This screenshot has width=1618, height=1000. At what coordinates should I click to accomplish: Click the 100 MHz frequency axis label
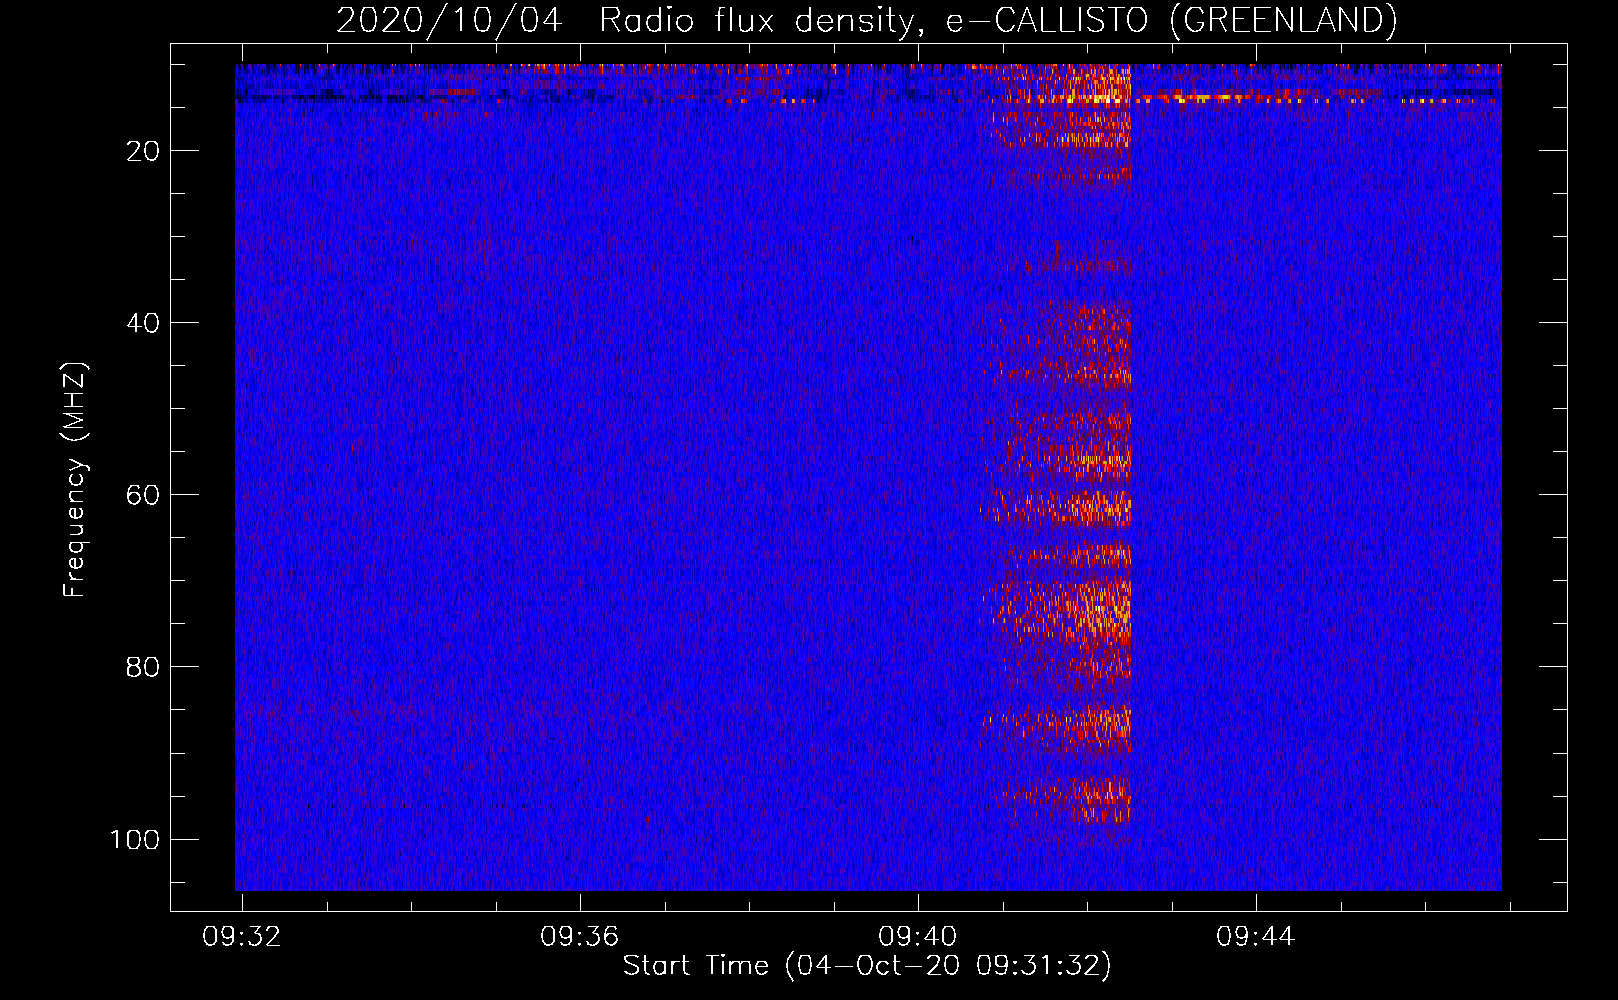pos(135,839)
